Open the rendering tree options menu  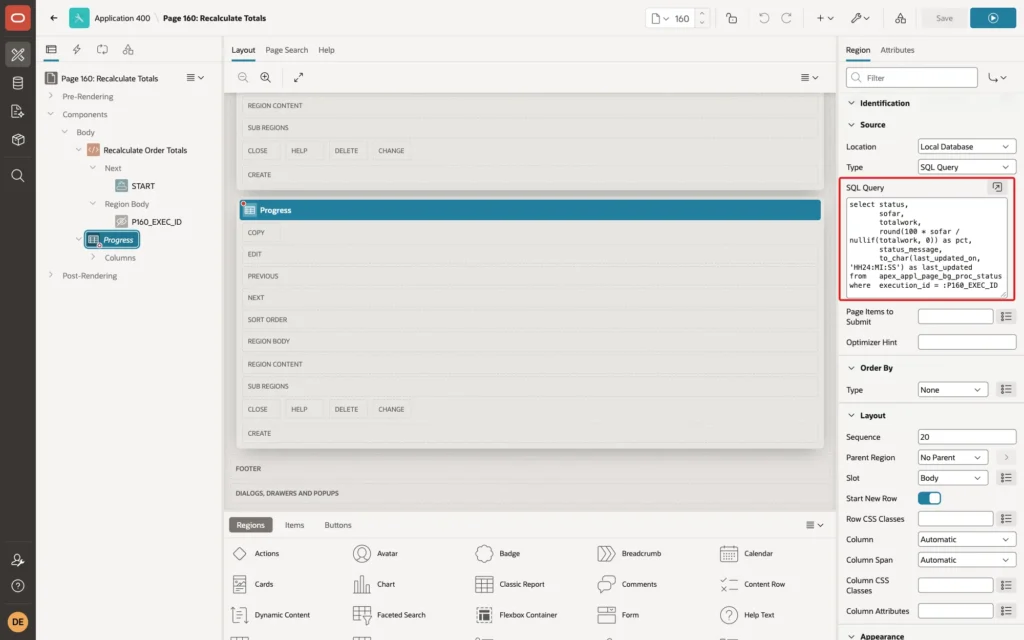tap(195, 78)
